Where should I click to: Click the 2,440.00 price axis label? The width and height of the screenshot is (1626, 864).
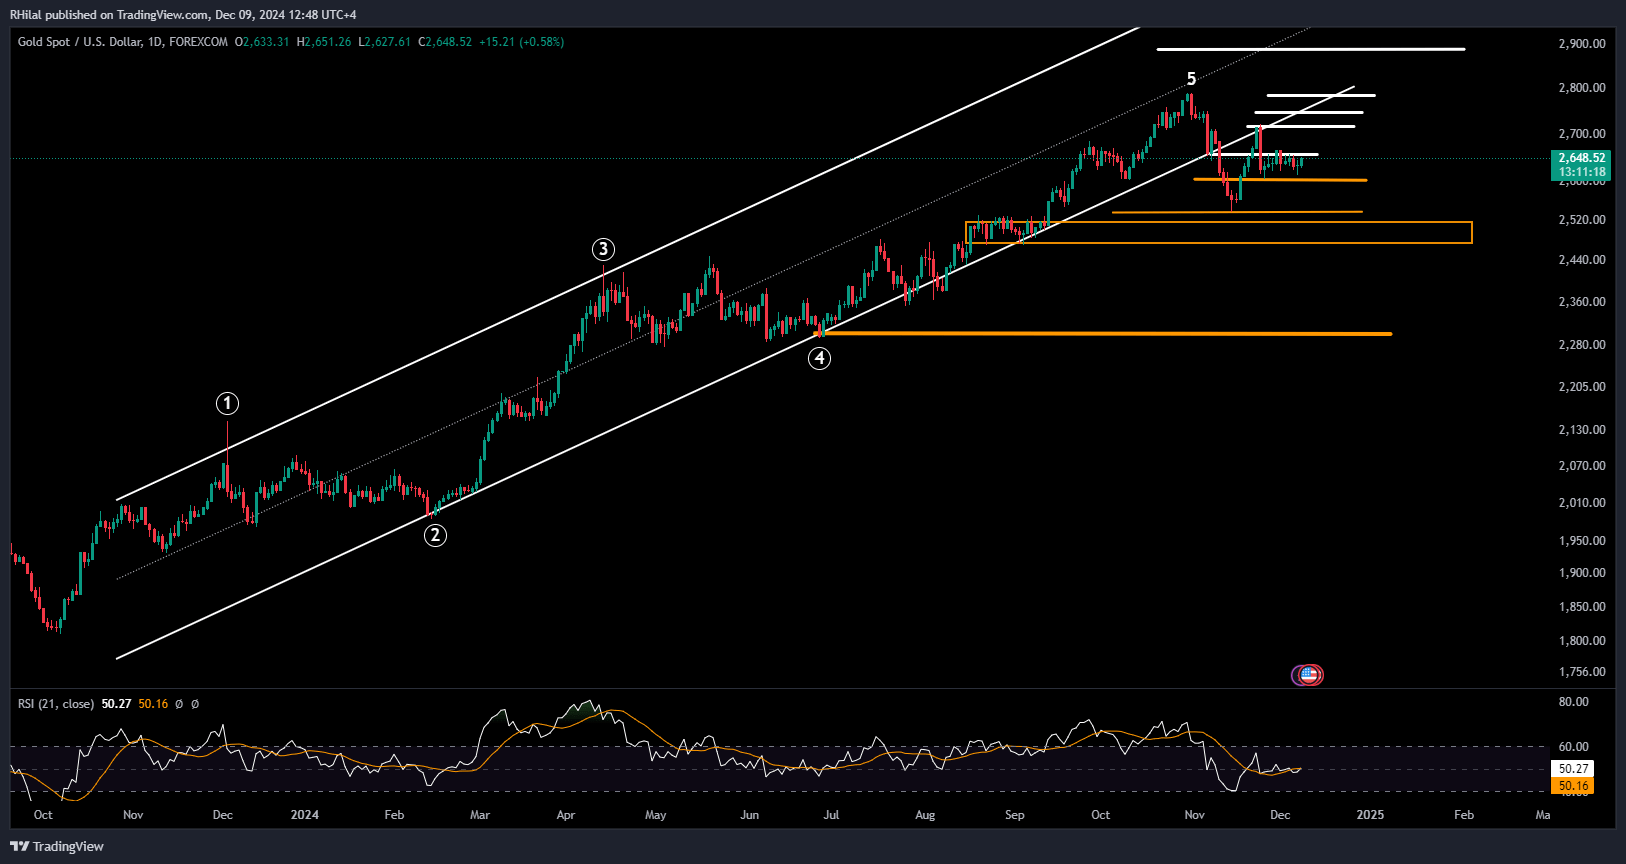click(1582, 260)
